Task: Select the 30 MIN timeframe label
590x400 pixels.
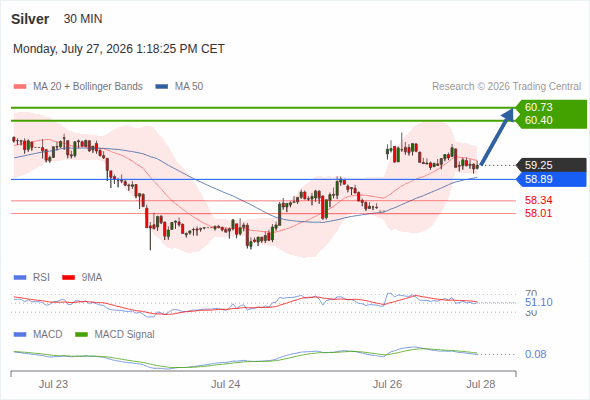Action: click(x=83, y=19)
